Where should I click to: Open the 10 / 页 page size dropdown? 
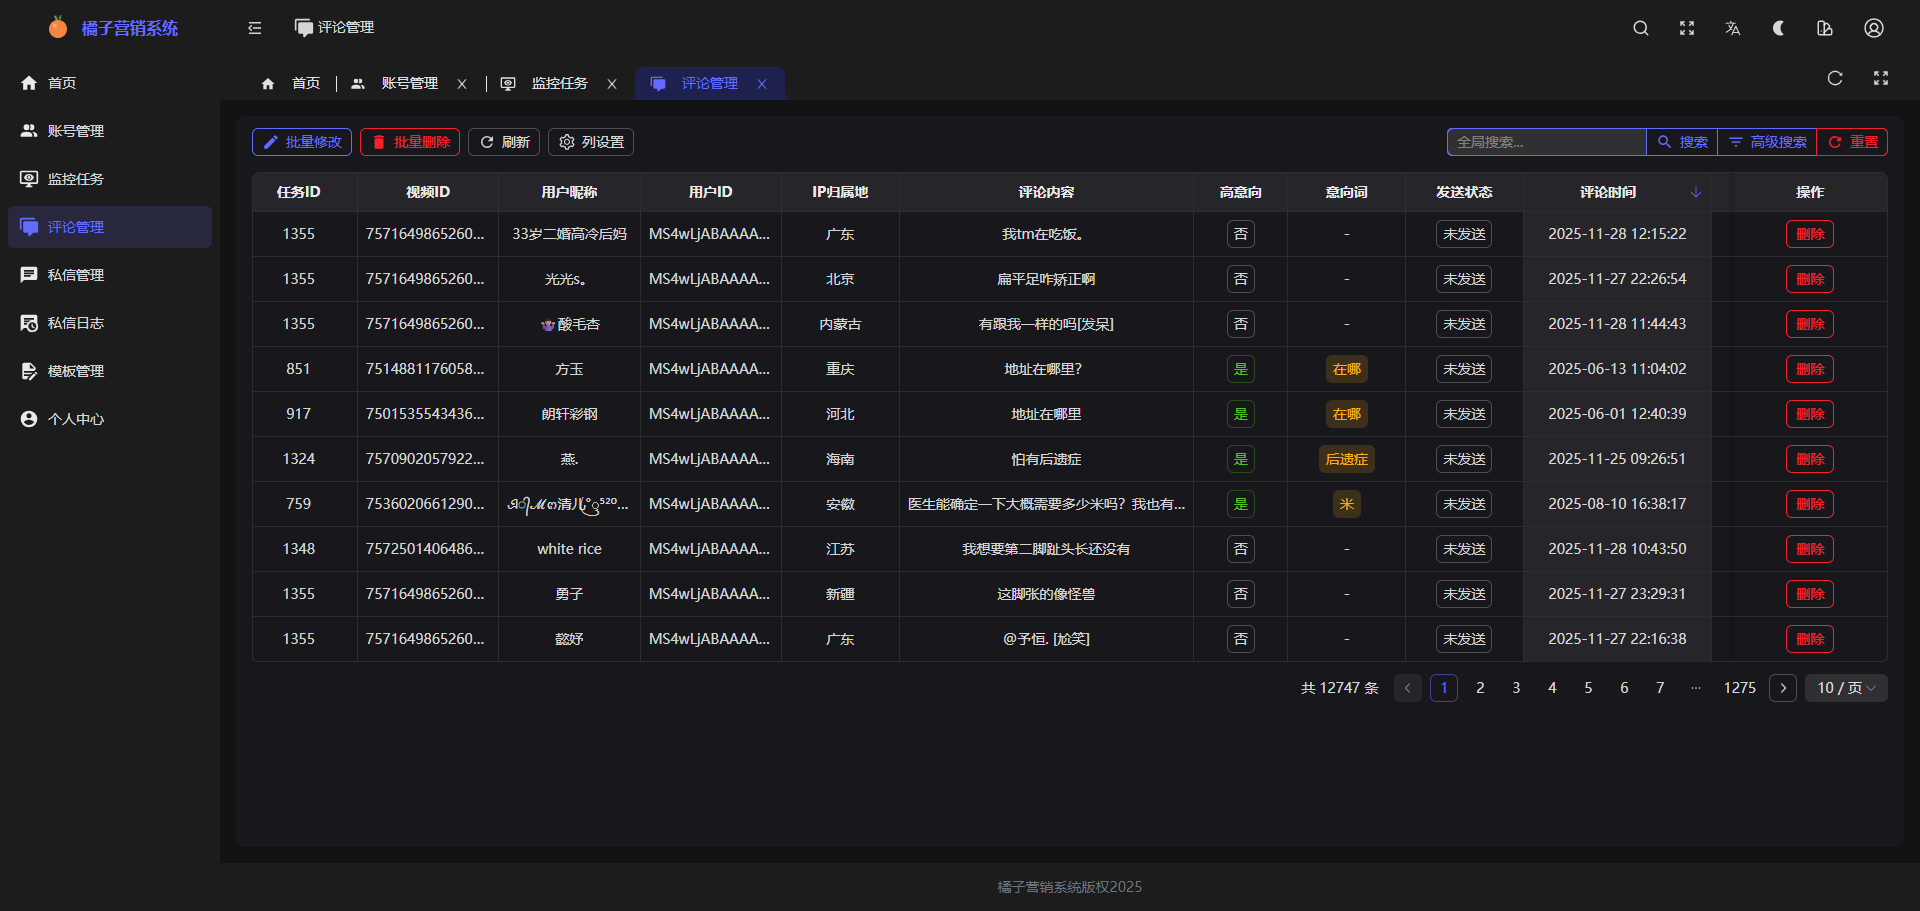[x=1846, y=688]
